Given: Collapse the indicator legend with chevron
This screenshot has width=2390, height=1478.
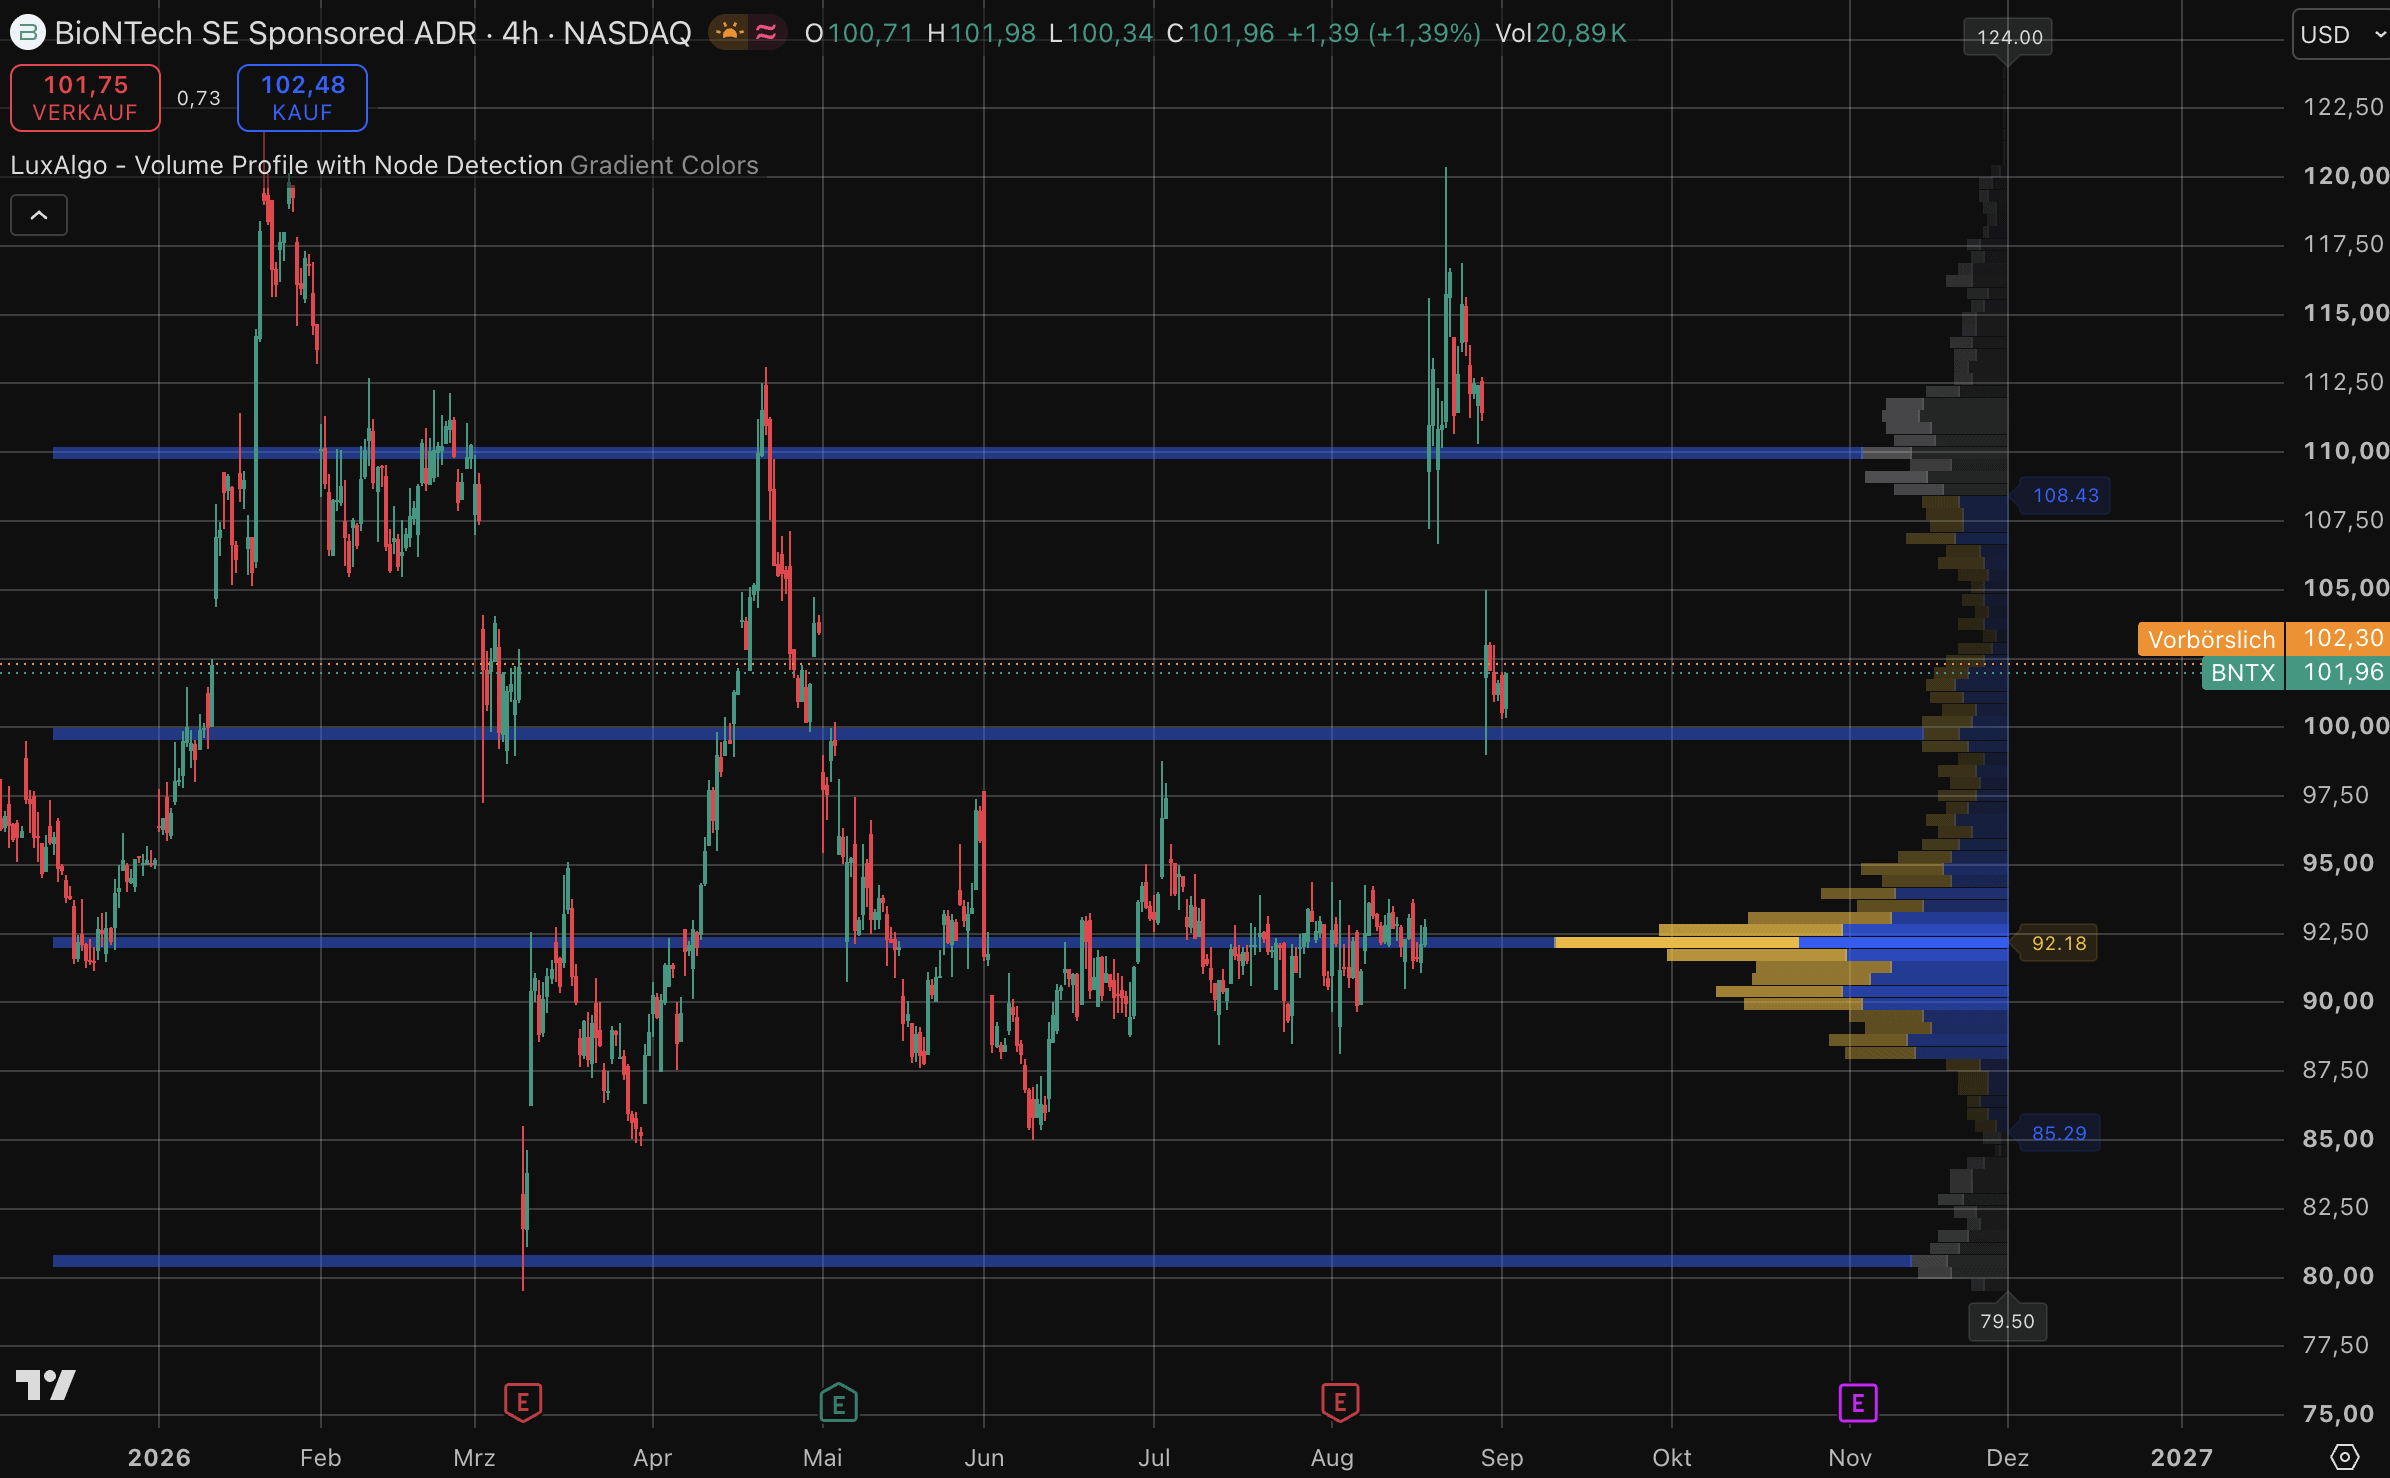Looking at the screenshot, I should (39, 215).
